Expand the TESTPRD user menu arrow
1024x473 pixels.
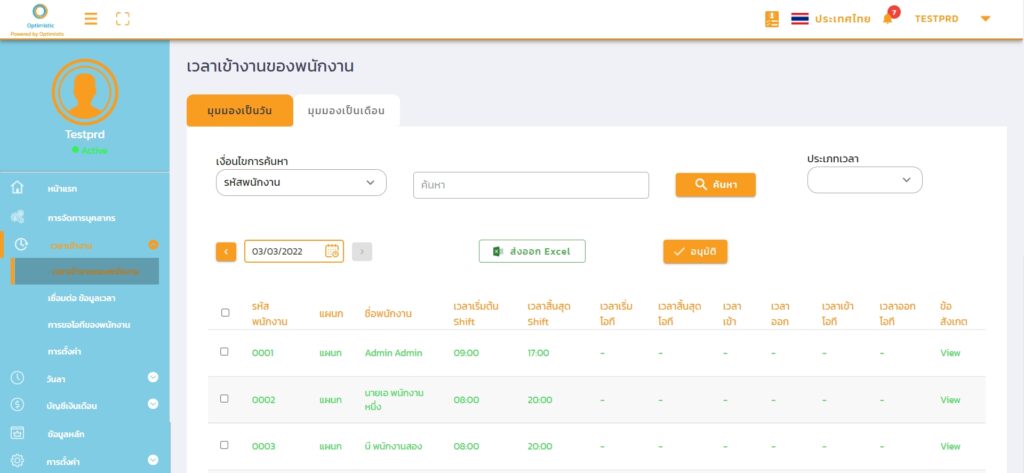(x=985, y=18)
